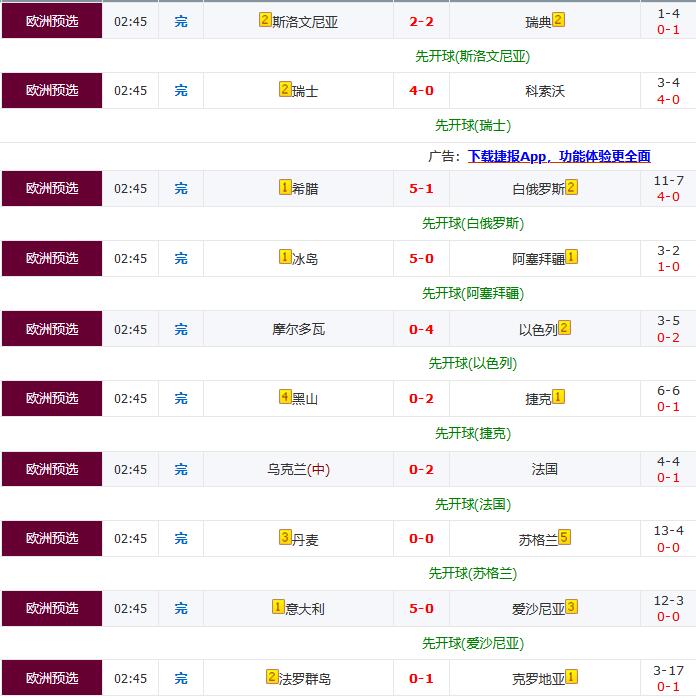Select away team 法国

coord(545,469)
